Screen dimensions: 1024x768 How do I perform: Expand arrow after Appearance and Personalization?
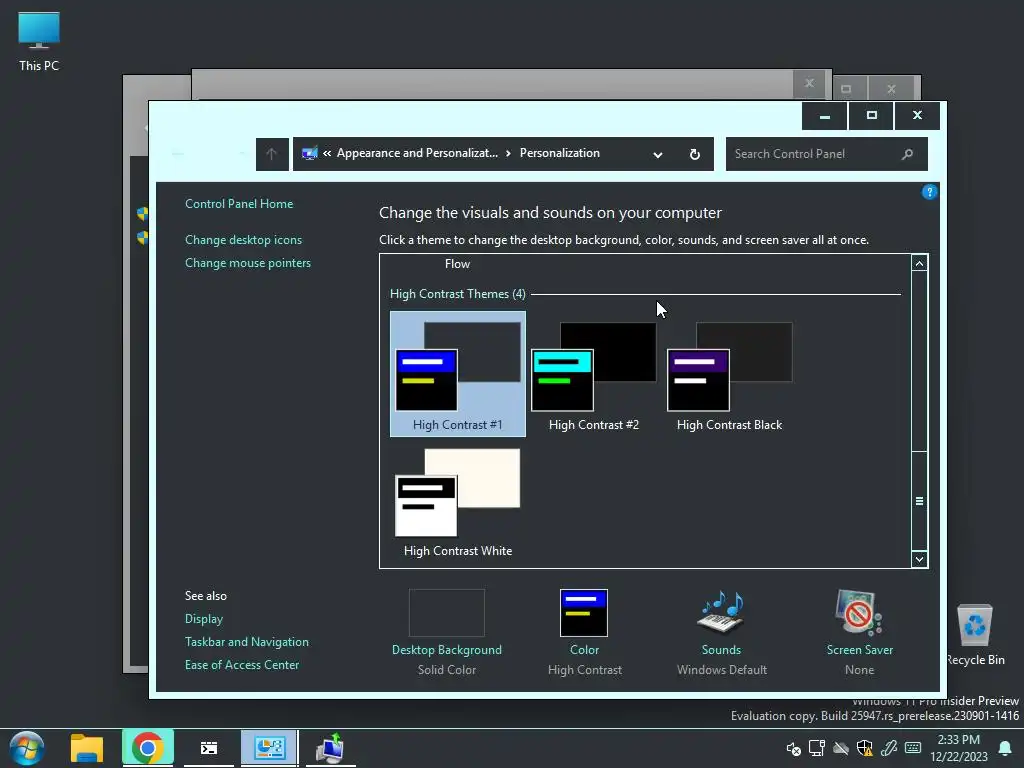tap(508, 153)
